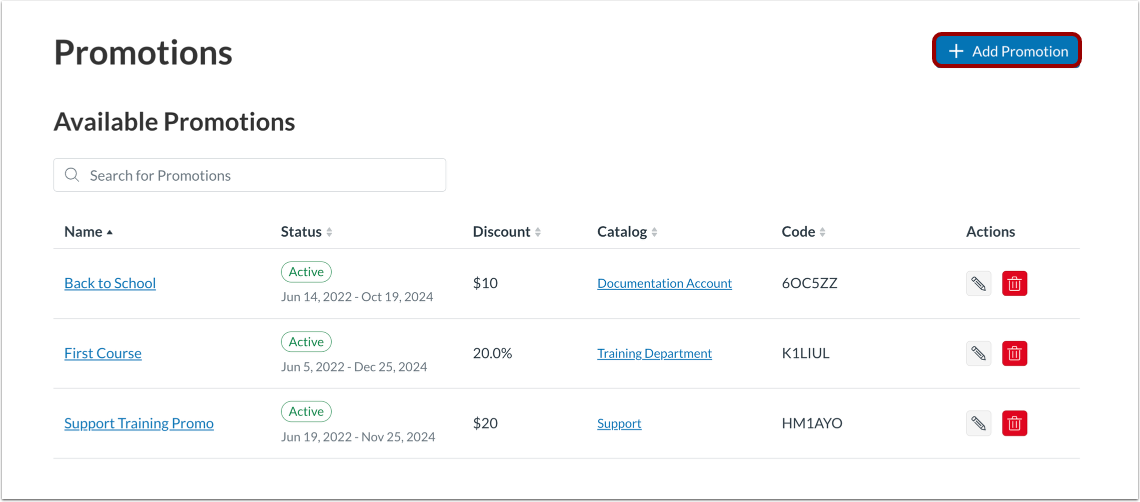The image size is (1140, 502).
Task: Click the Add Promotion button
Action: coord(1007,51)
